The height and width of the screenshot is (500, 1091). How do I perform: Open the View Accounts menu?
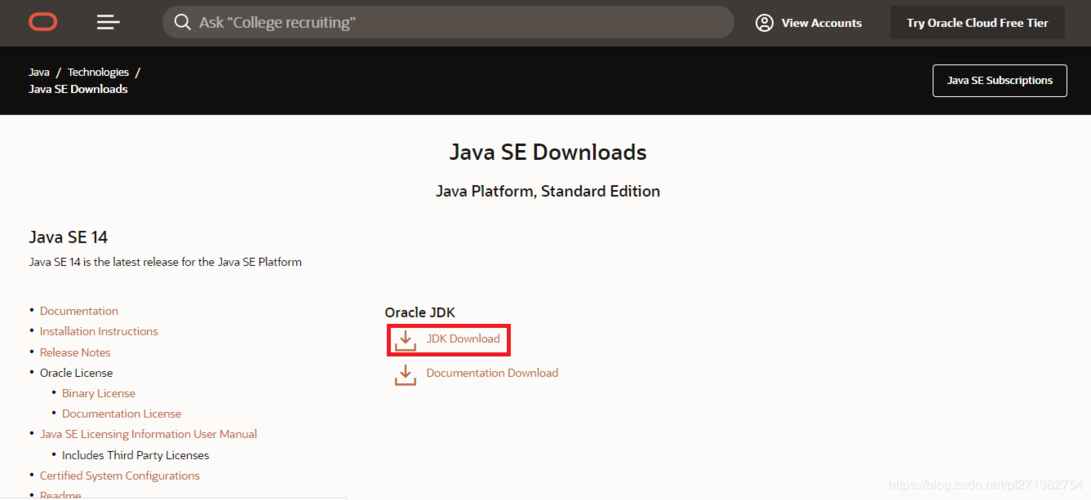(x=820, y=23)
